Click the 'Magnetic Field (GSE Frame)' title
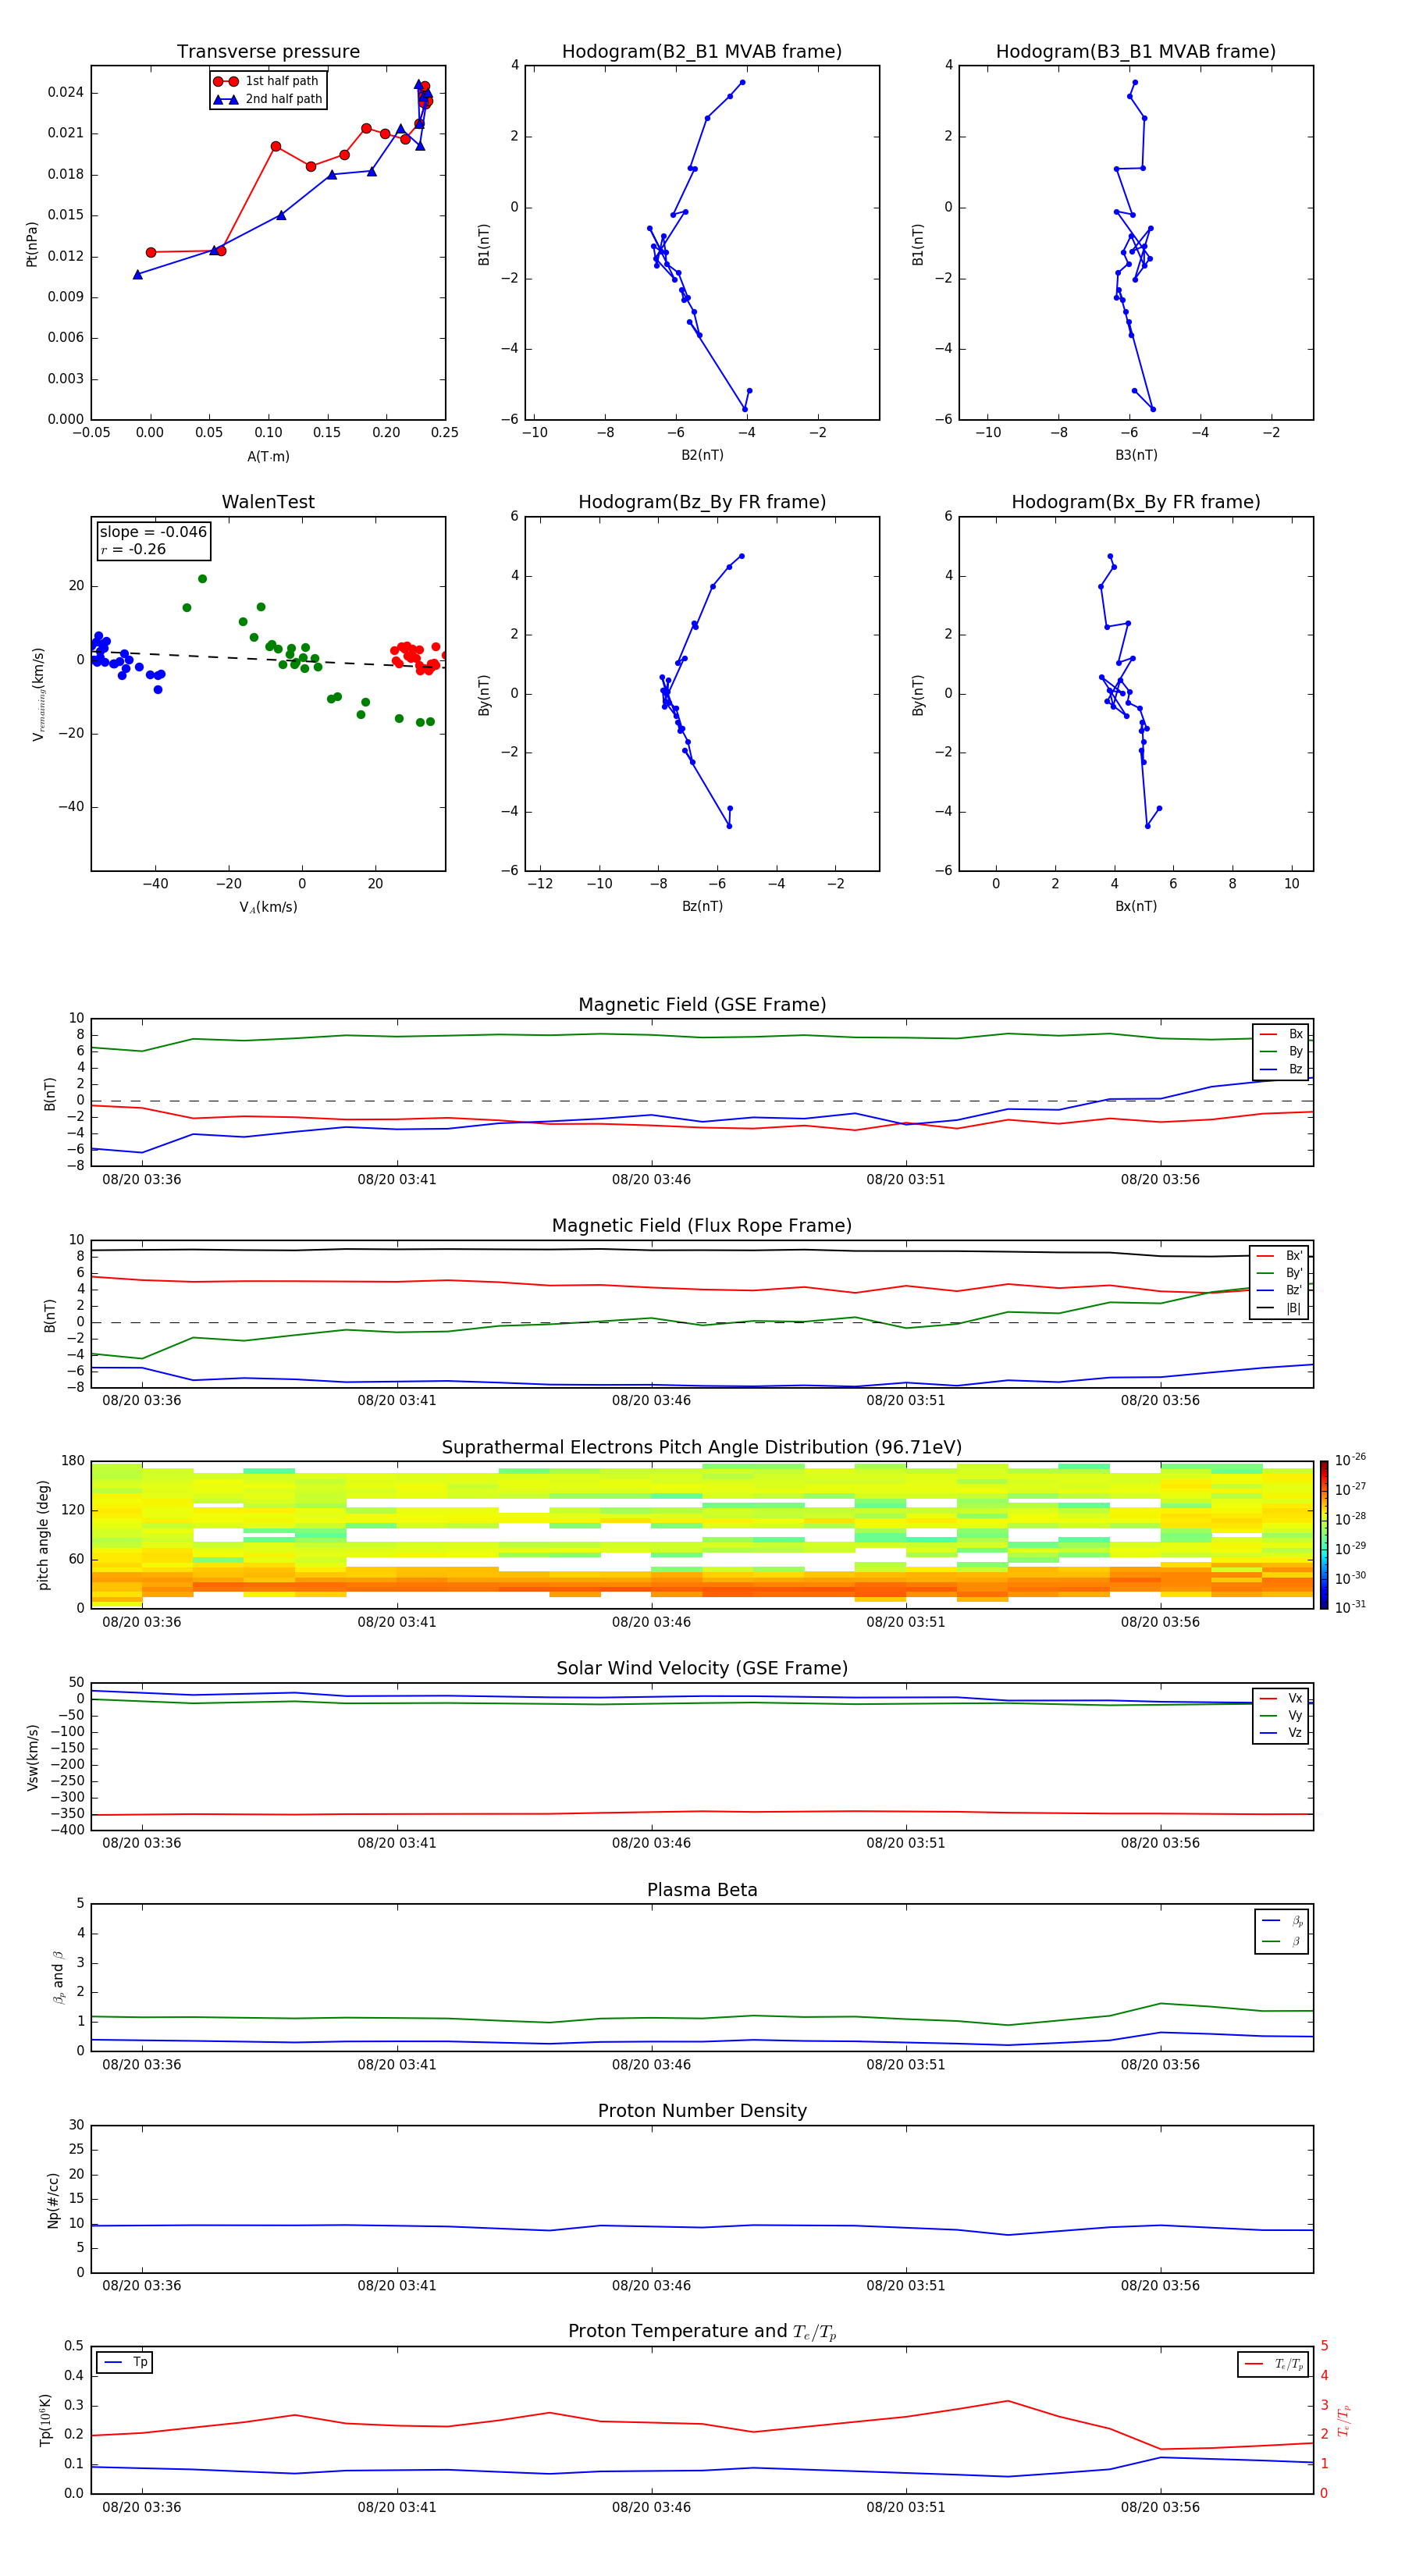Viewport: 1405px width, 2576px height. coord(702,1004)
